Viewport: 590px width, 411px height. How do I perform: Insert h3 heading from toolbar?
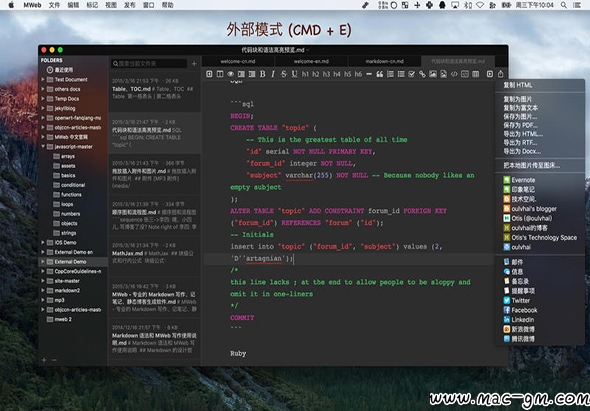click(x=326, y=74)
